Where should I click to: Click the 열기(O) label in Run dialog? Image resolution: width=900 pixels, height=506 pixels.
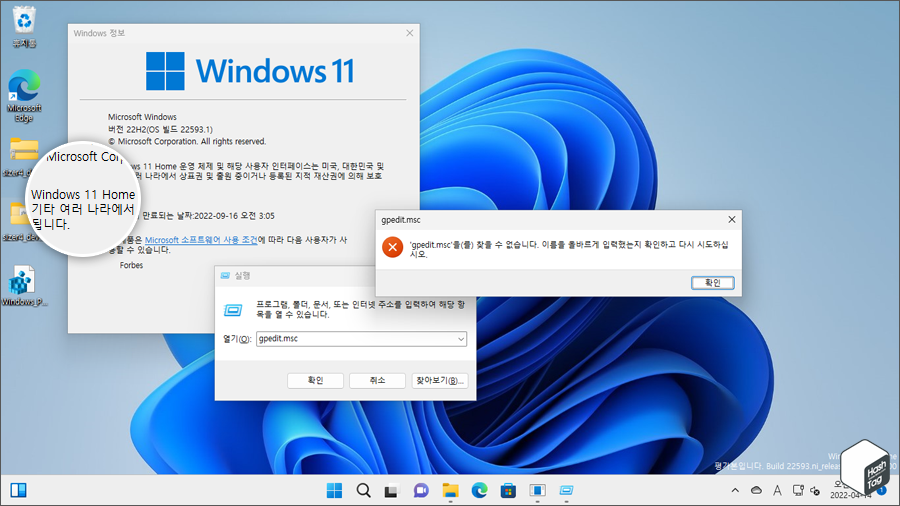(237, 339)
